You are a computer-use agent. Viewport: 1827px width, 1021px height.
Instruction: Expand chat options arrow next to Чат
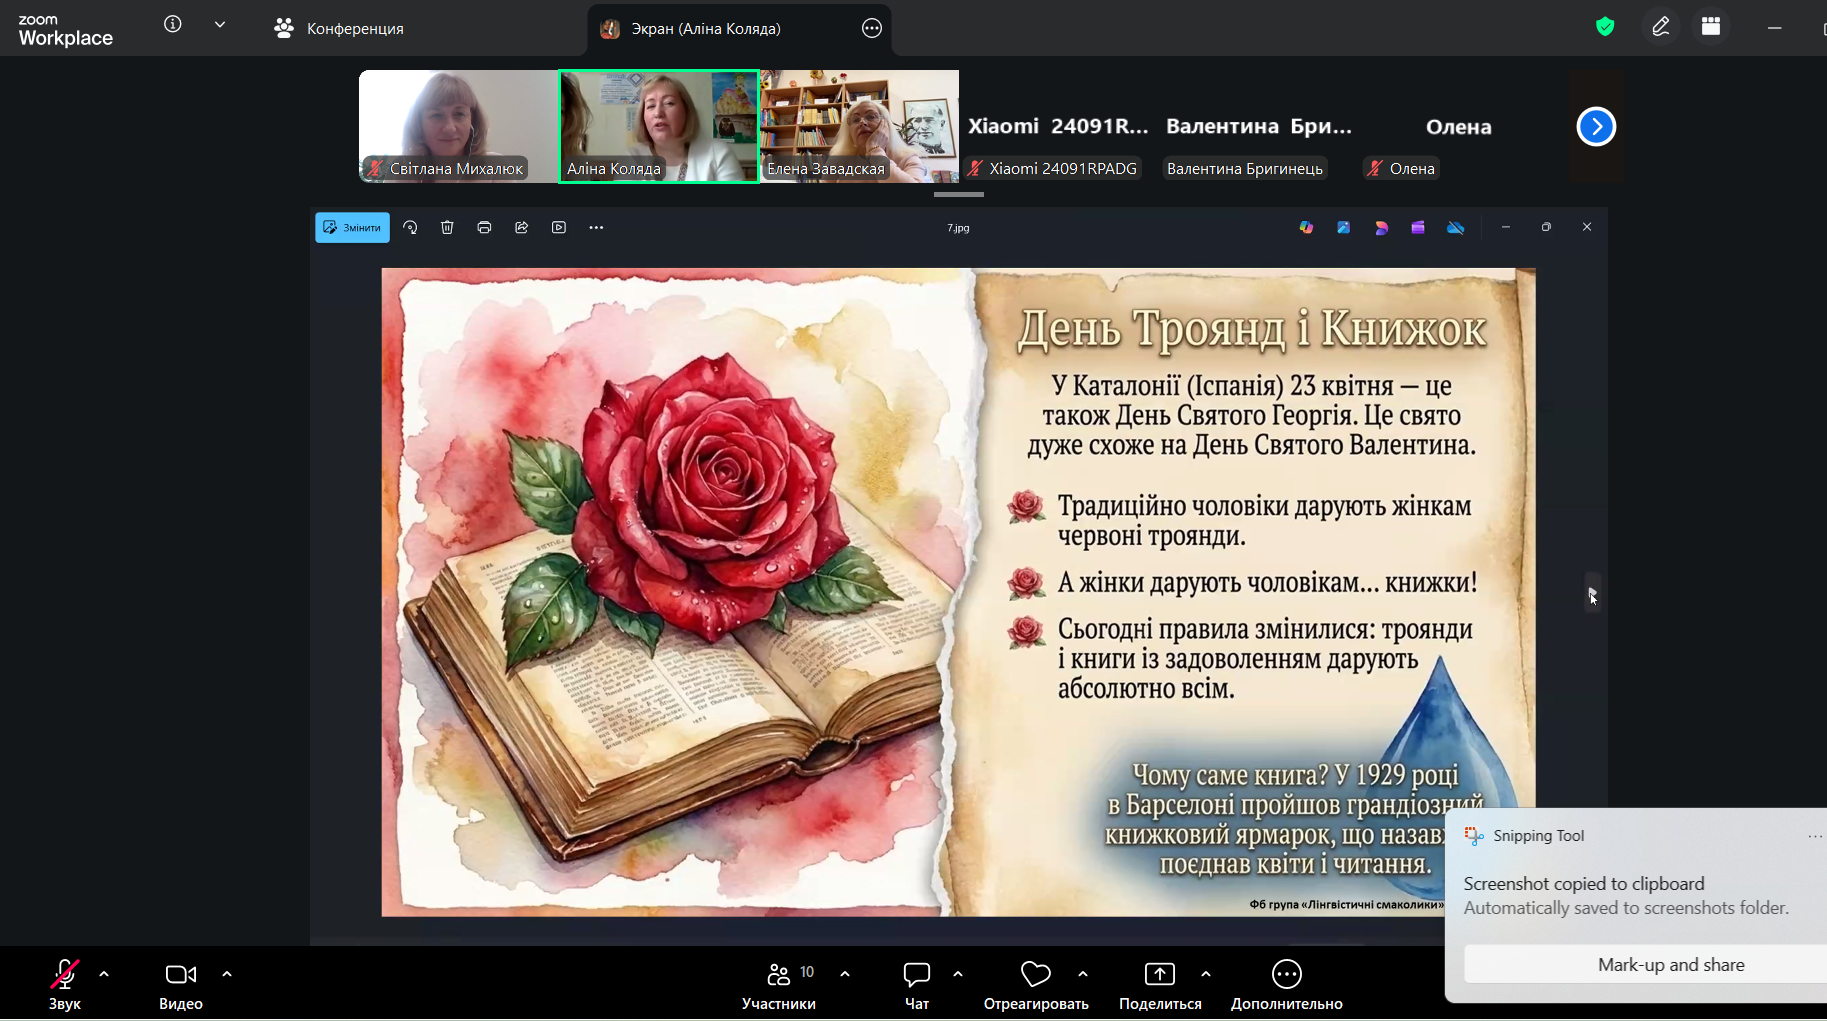pyautogui.click(x=958, y=973)
